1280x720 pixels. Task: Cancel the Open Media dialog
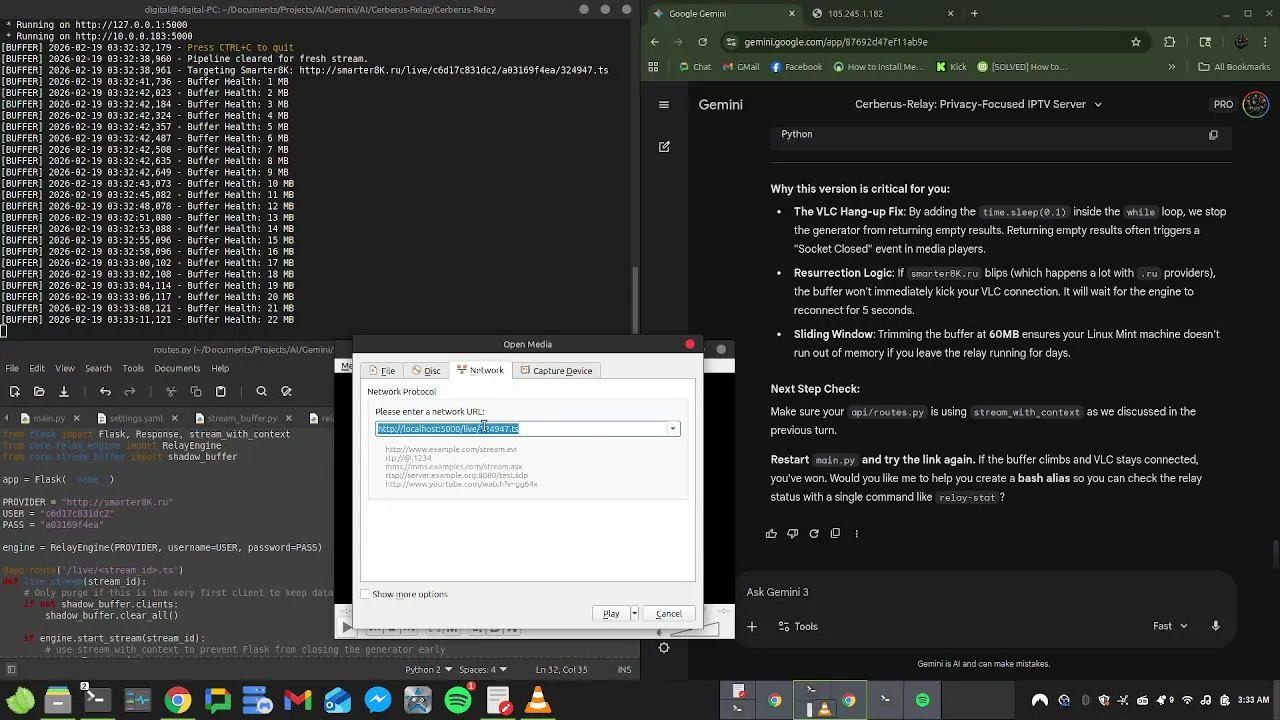(x=669, y=613)
